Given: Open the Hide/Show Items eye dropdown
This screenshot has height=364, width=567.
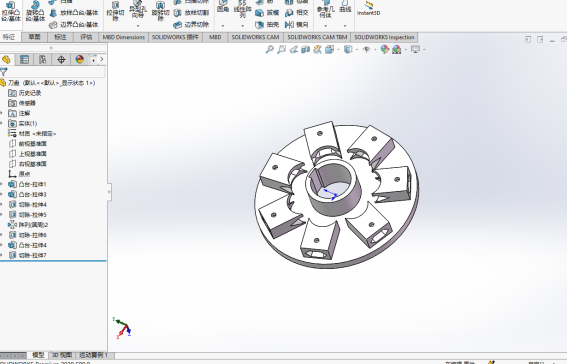Looking at the screenshot, I should 367,50.
